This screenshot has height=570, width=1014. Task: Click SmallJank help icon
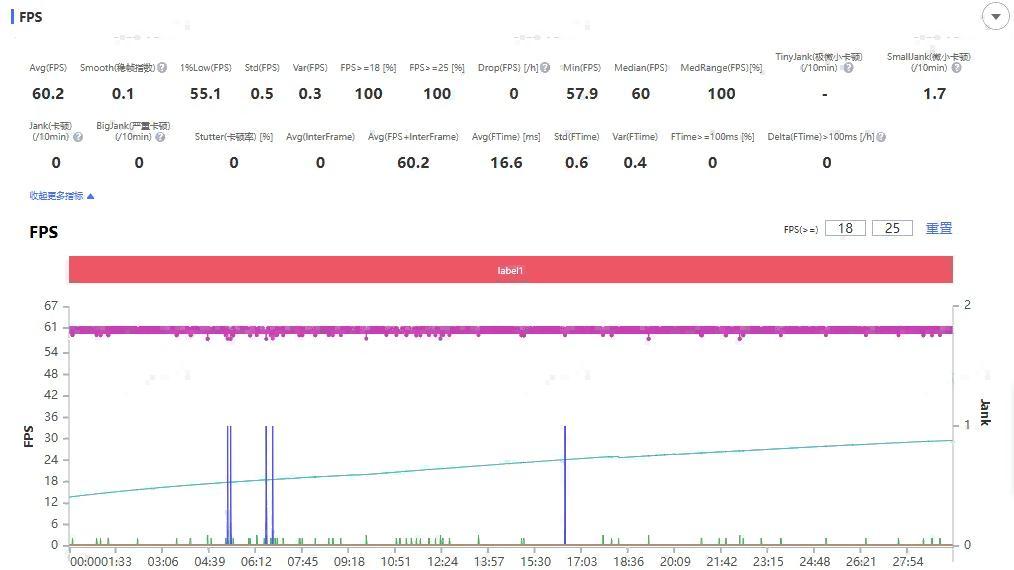coord(956,68)
